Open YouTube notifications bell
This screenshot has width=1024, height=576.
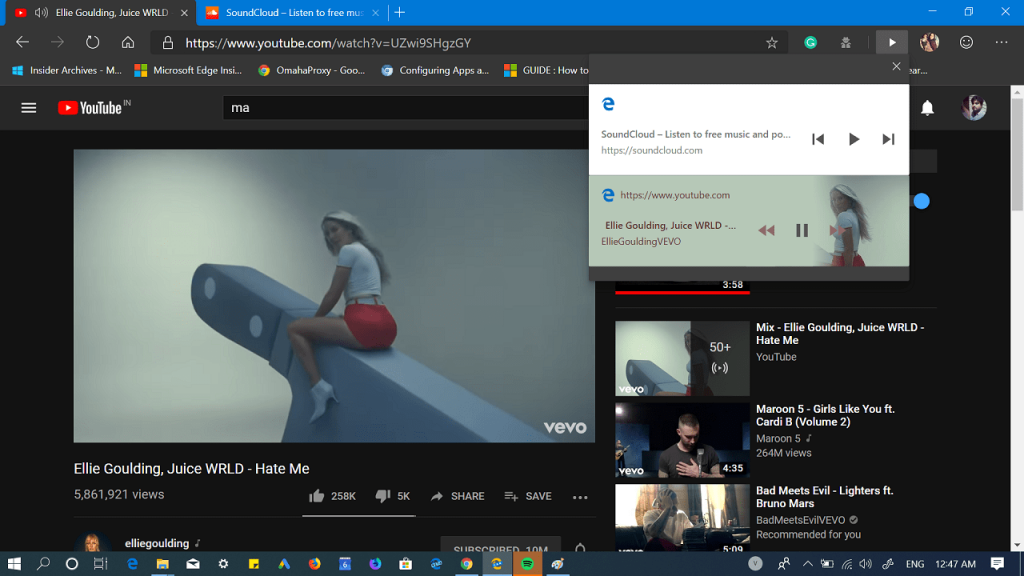point(927,108)
